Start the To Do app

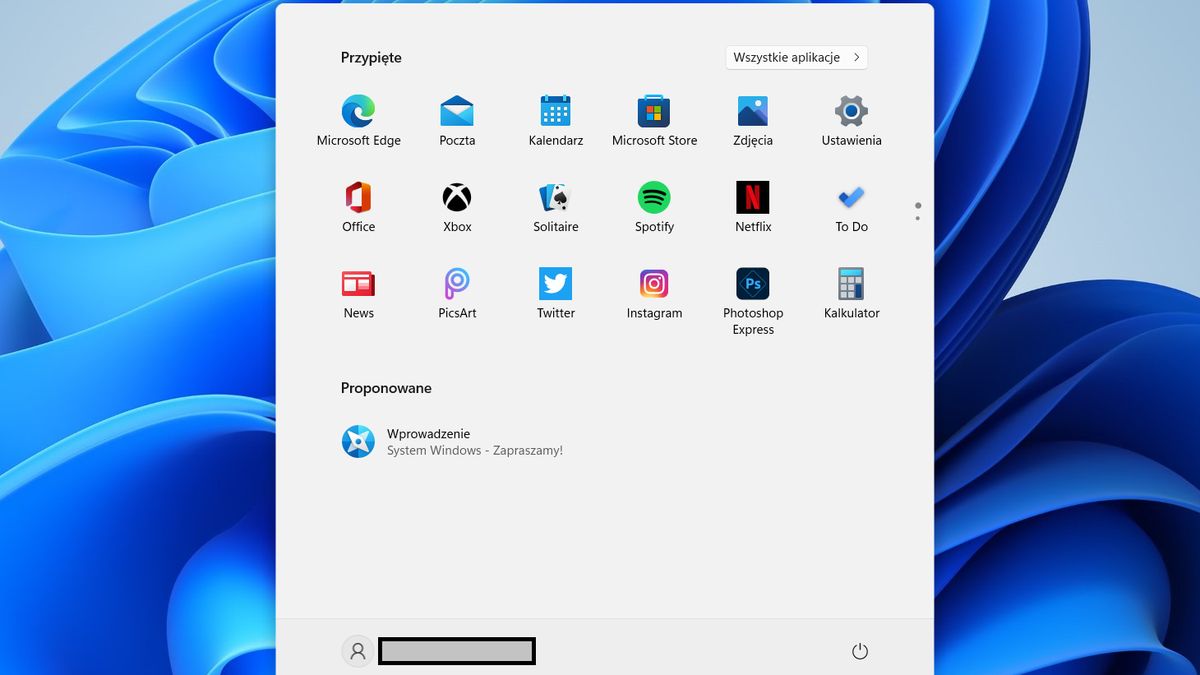pyautogui.click(x=850, y=199)
